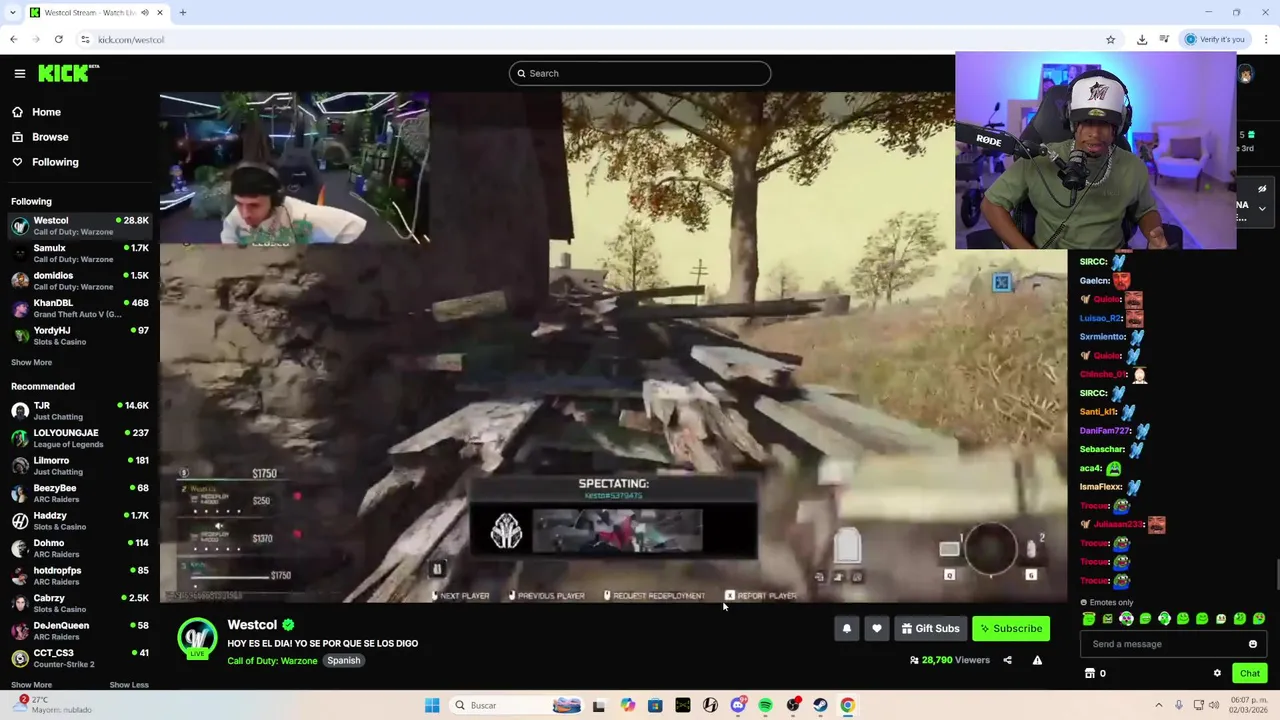
Task: Open chat settings gear
Action: point(1217,673)
